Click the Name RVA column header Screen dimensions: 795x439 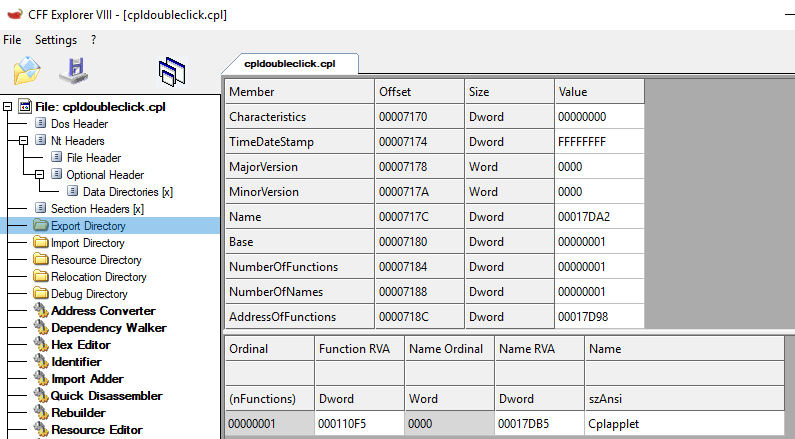pyautogui.click(x=539, y=348)
